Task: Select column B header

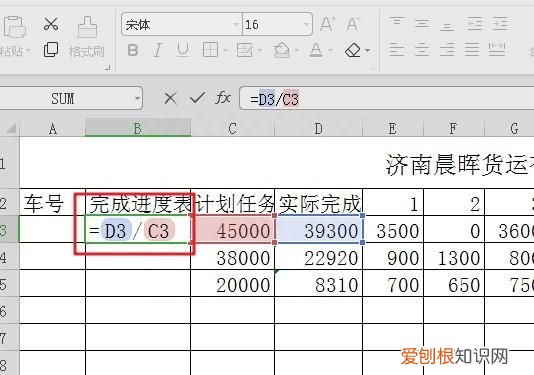Action: pos(138,128)
